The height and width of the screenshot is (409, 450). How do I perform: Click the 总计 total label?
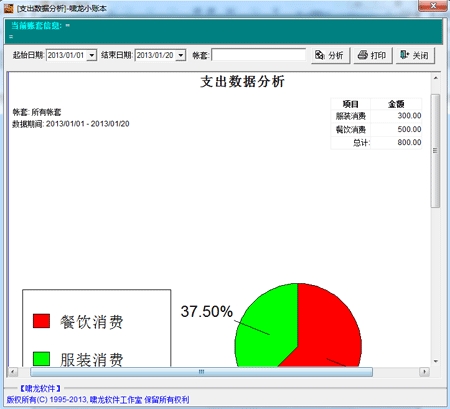pyautogui.click(x=361, y=143)
